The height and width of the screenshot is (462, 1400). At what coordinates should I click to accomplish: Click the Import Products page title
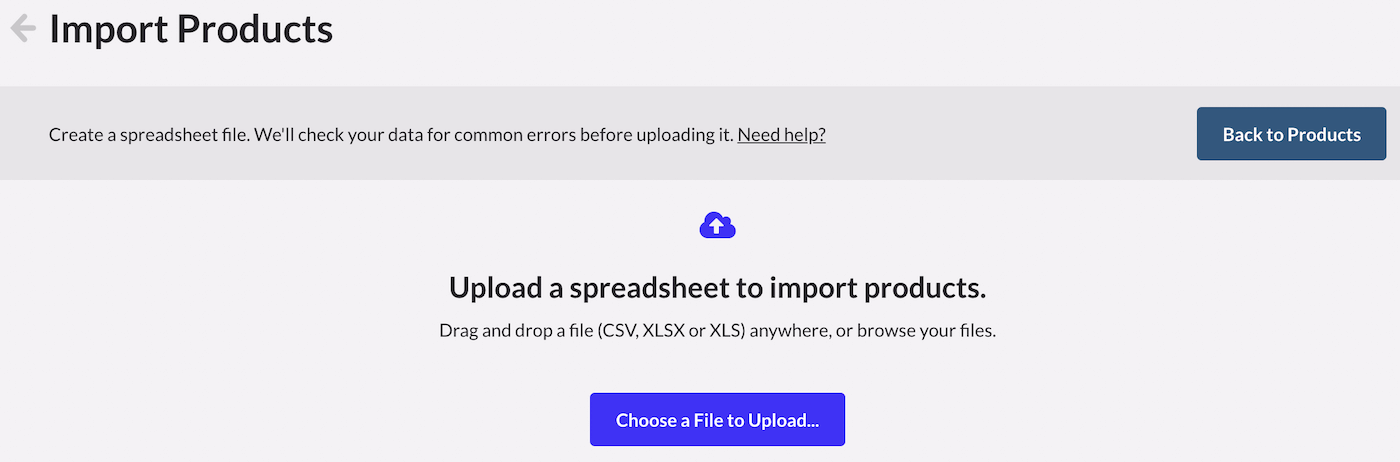191,29
